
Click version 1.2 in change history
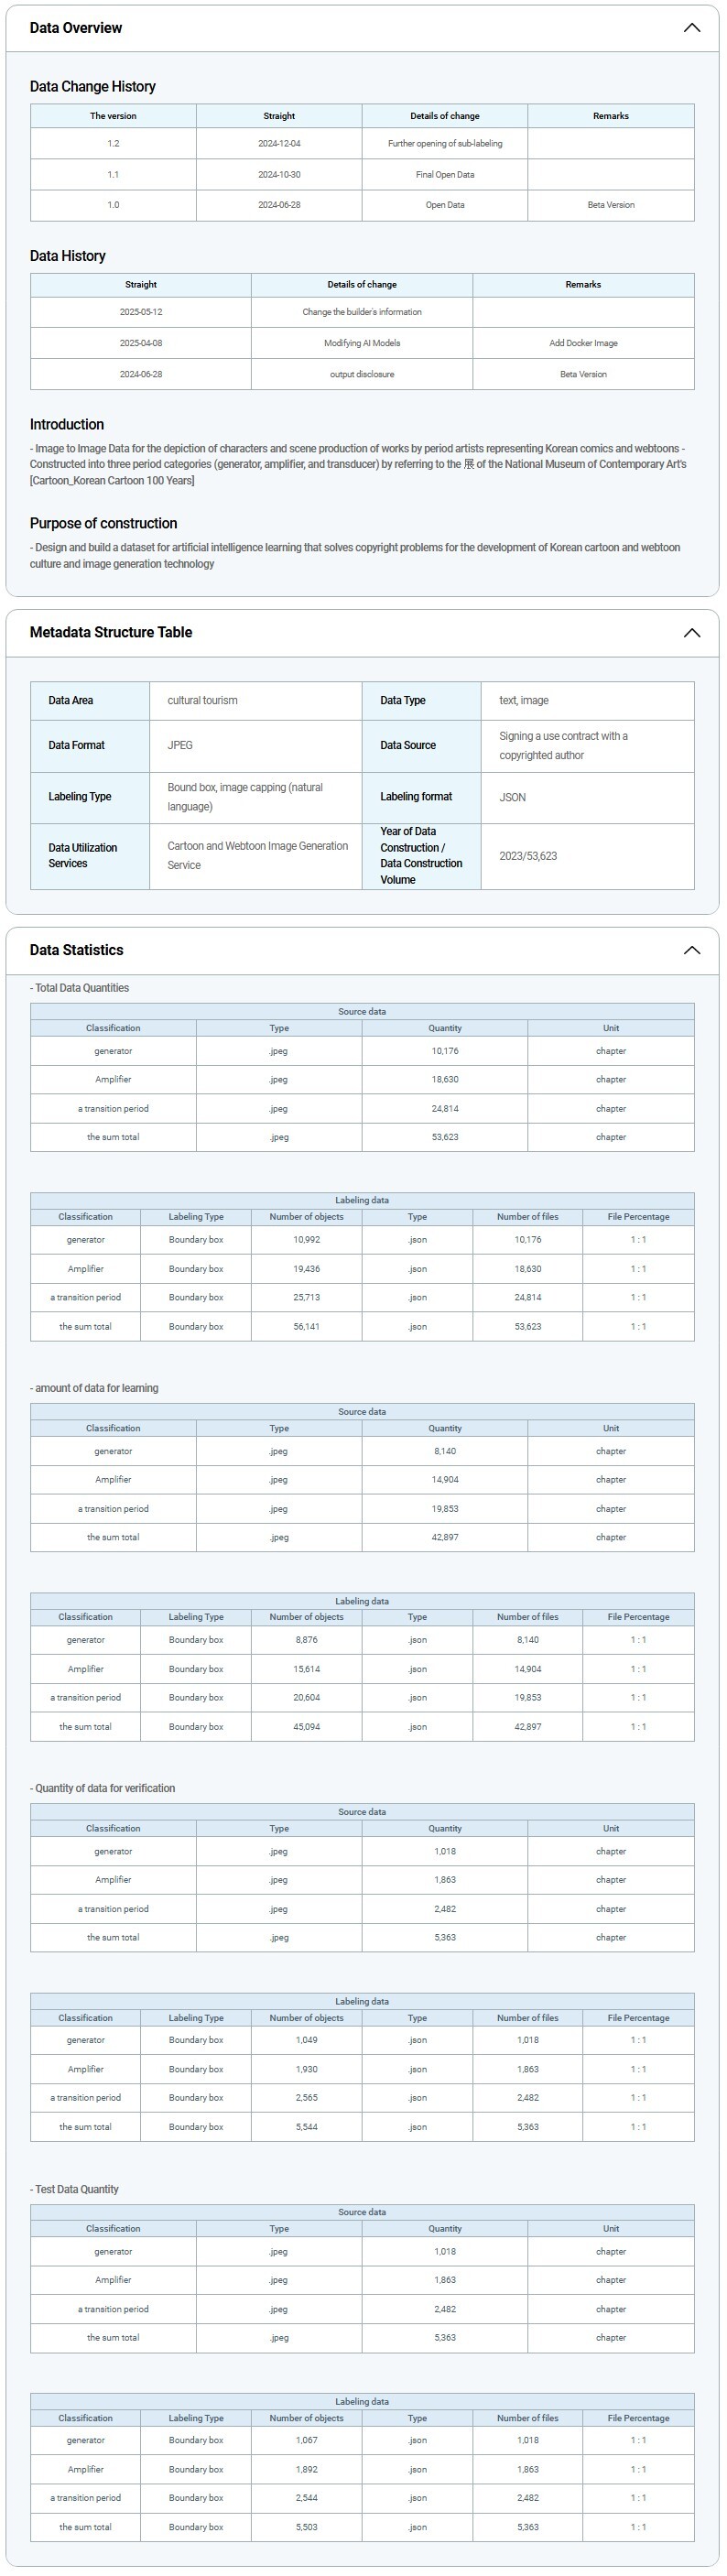(113, 144)
